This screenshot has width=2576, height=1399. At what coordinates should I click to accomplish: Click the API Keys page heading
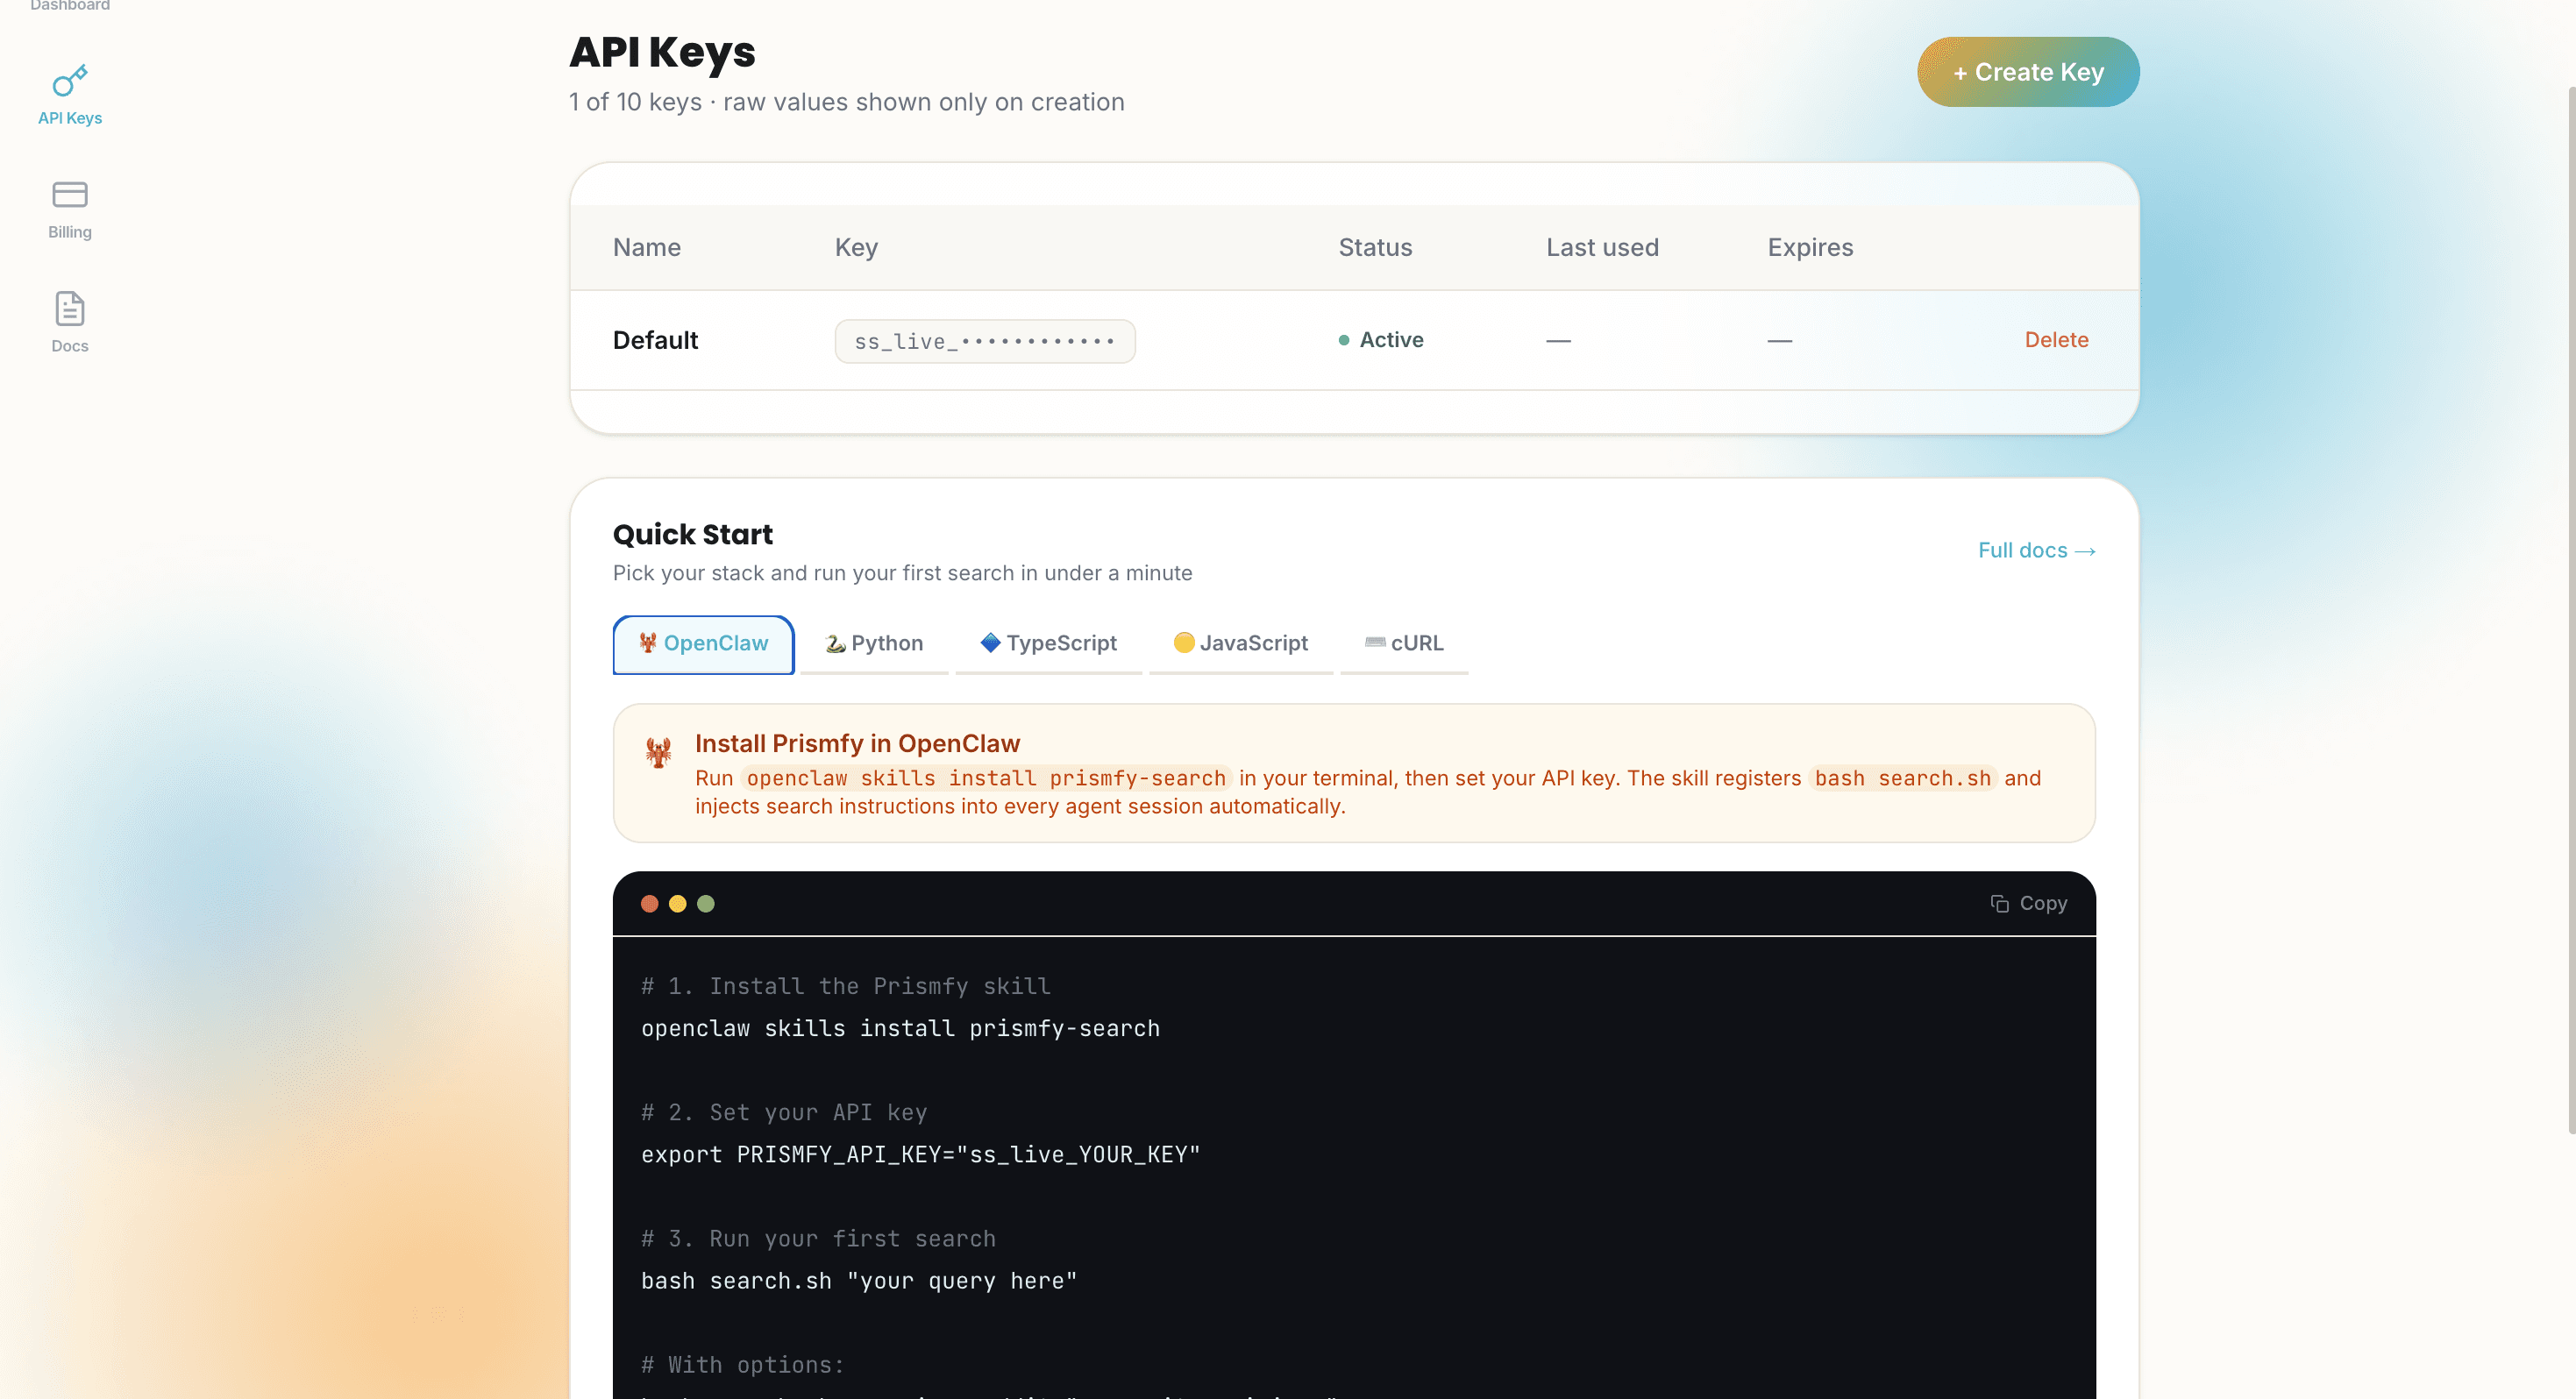pos(662,52)
